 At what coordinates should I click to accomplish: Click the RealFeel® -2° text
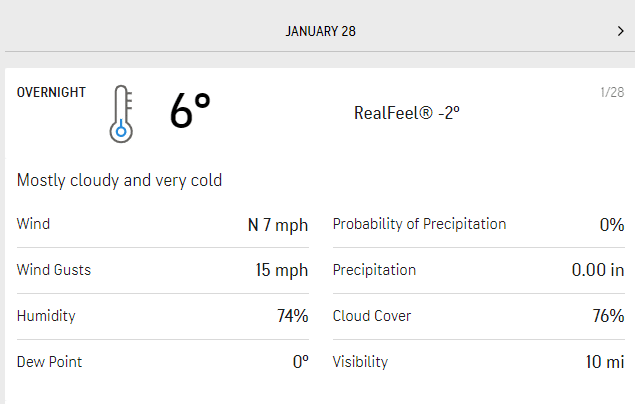(407, 112)
